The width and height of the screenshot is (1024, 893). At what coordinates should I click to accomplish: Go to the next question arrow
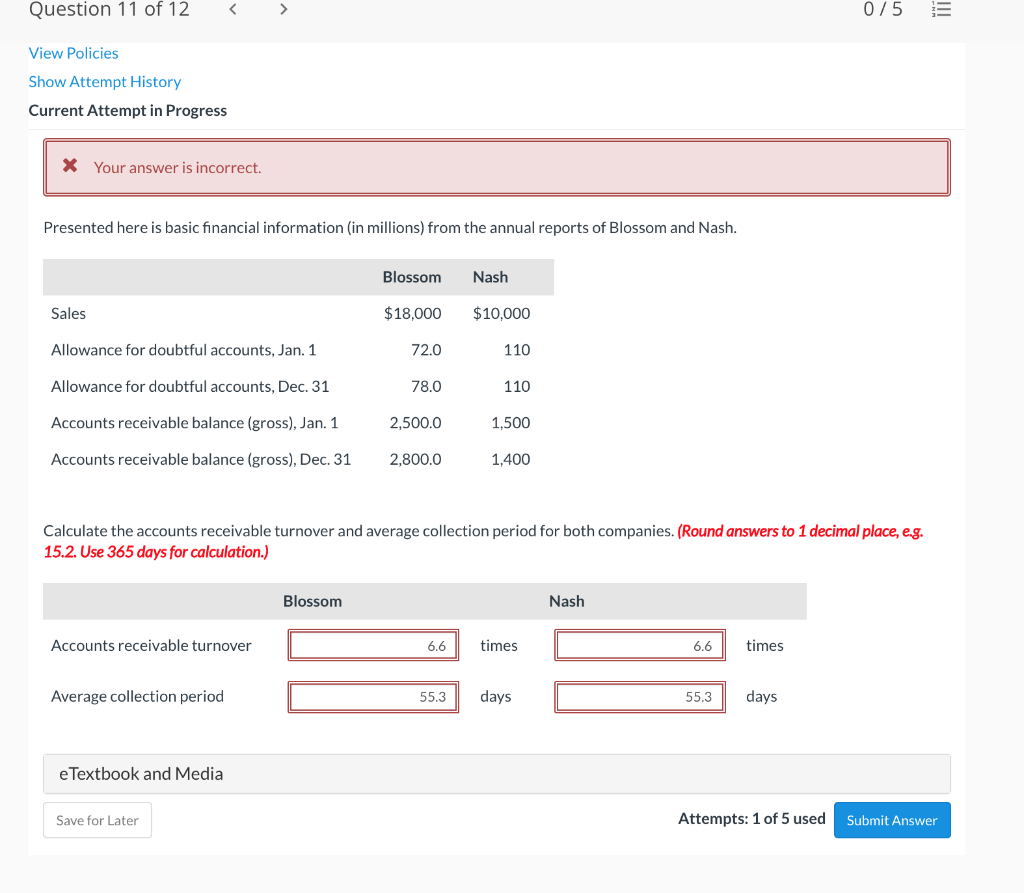[283, 9]
